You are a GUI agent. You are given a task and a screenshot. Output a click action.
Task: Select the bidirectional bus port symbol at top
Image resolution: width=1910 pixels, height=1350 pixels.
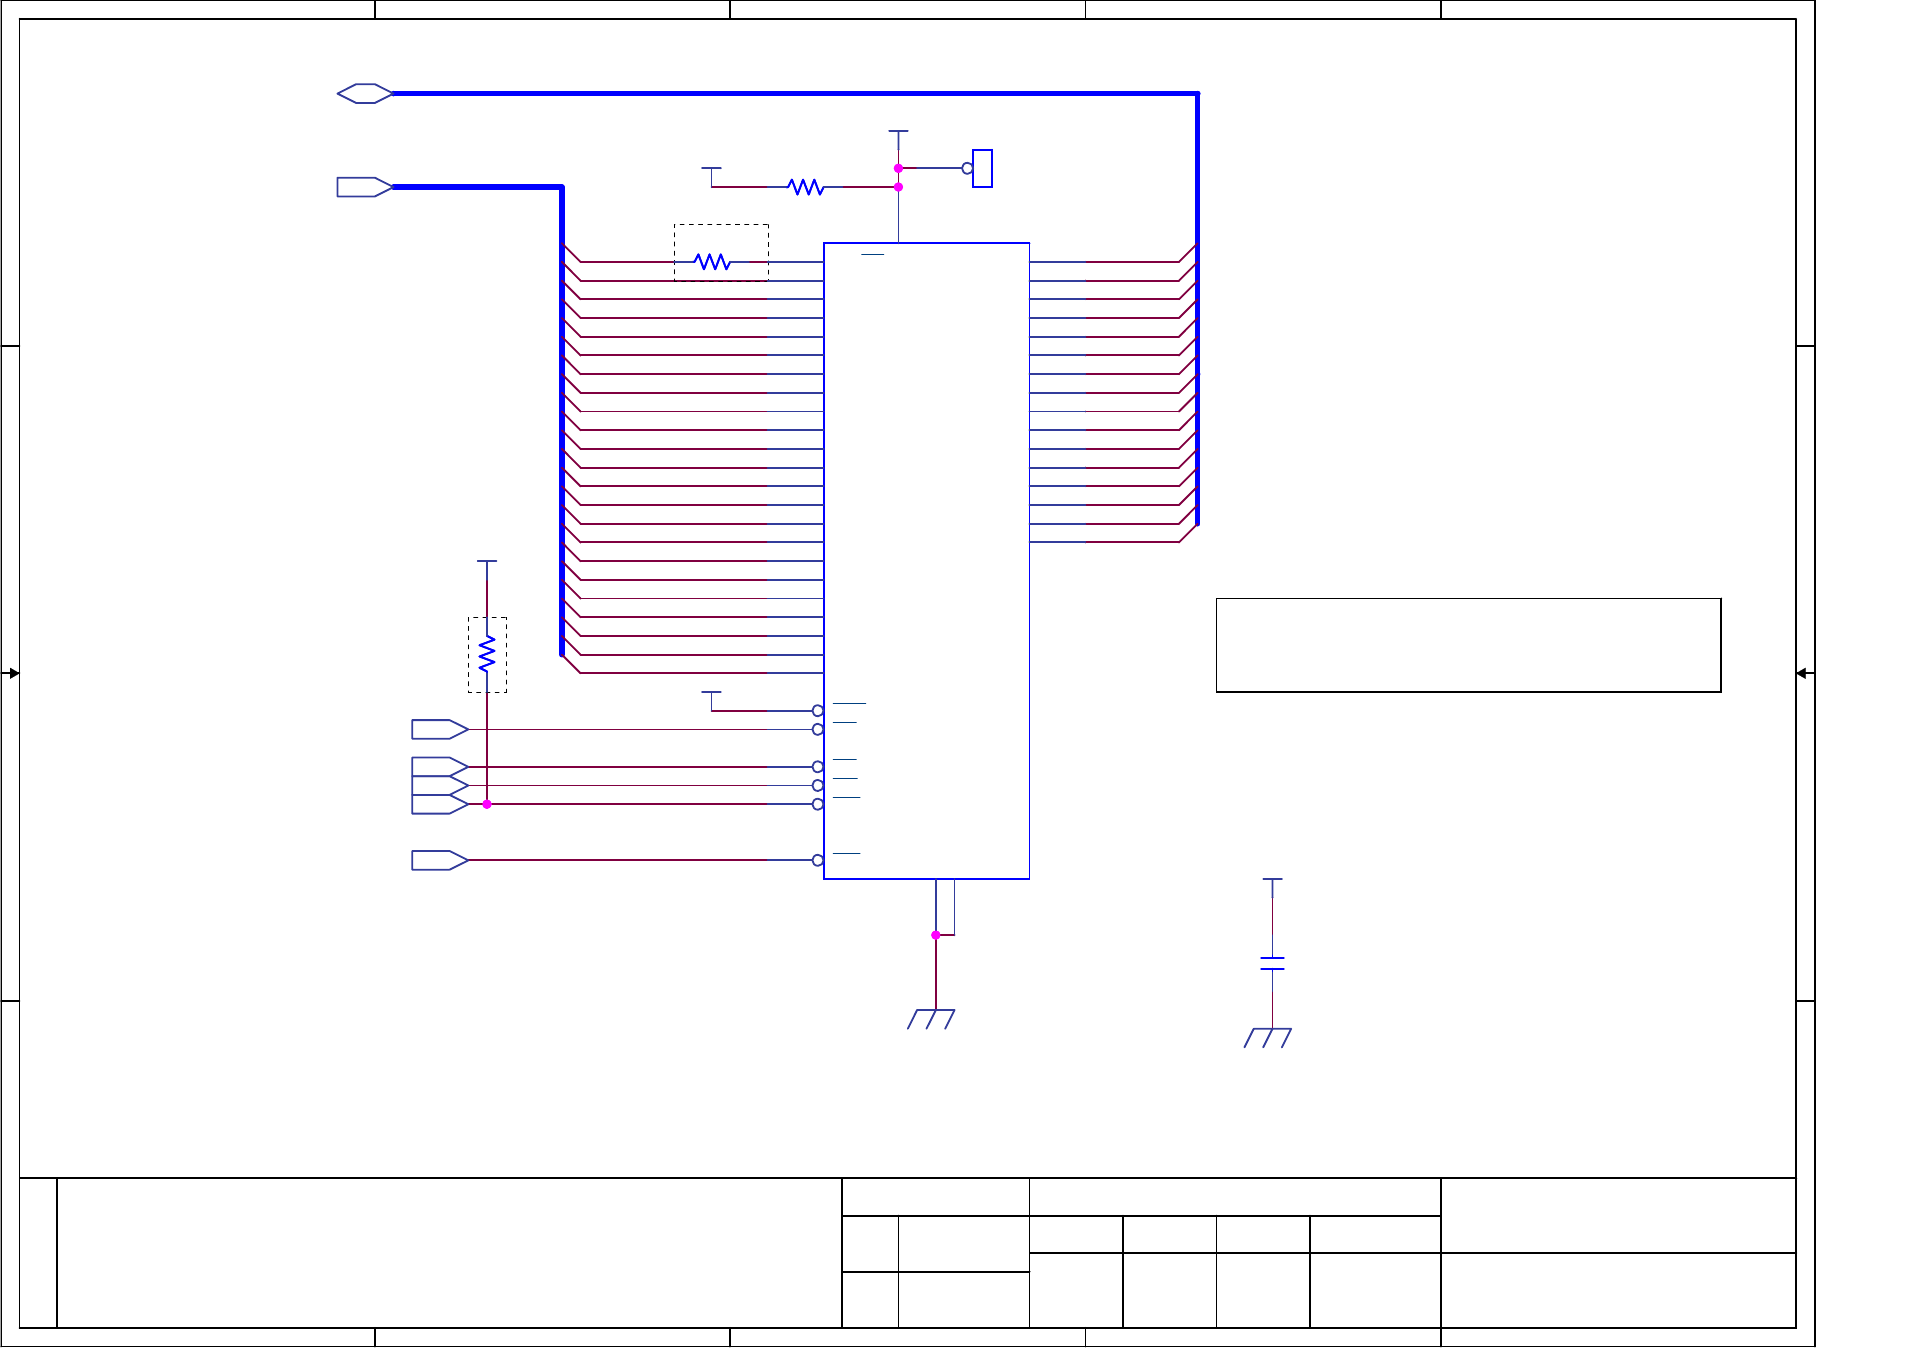365,93
